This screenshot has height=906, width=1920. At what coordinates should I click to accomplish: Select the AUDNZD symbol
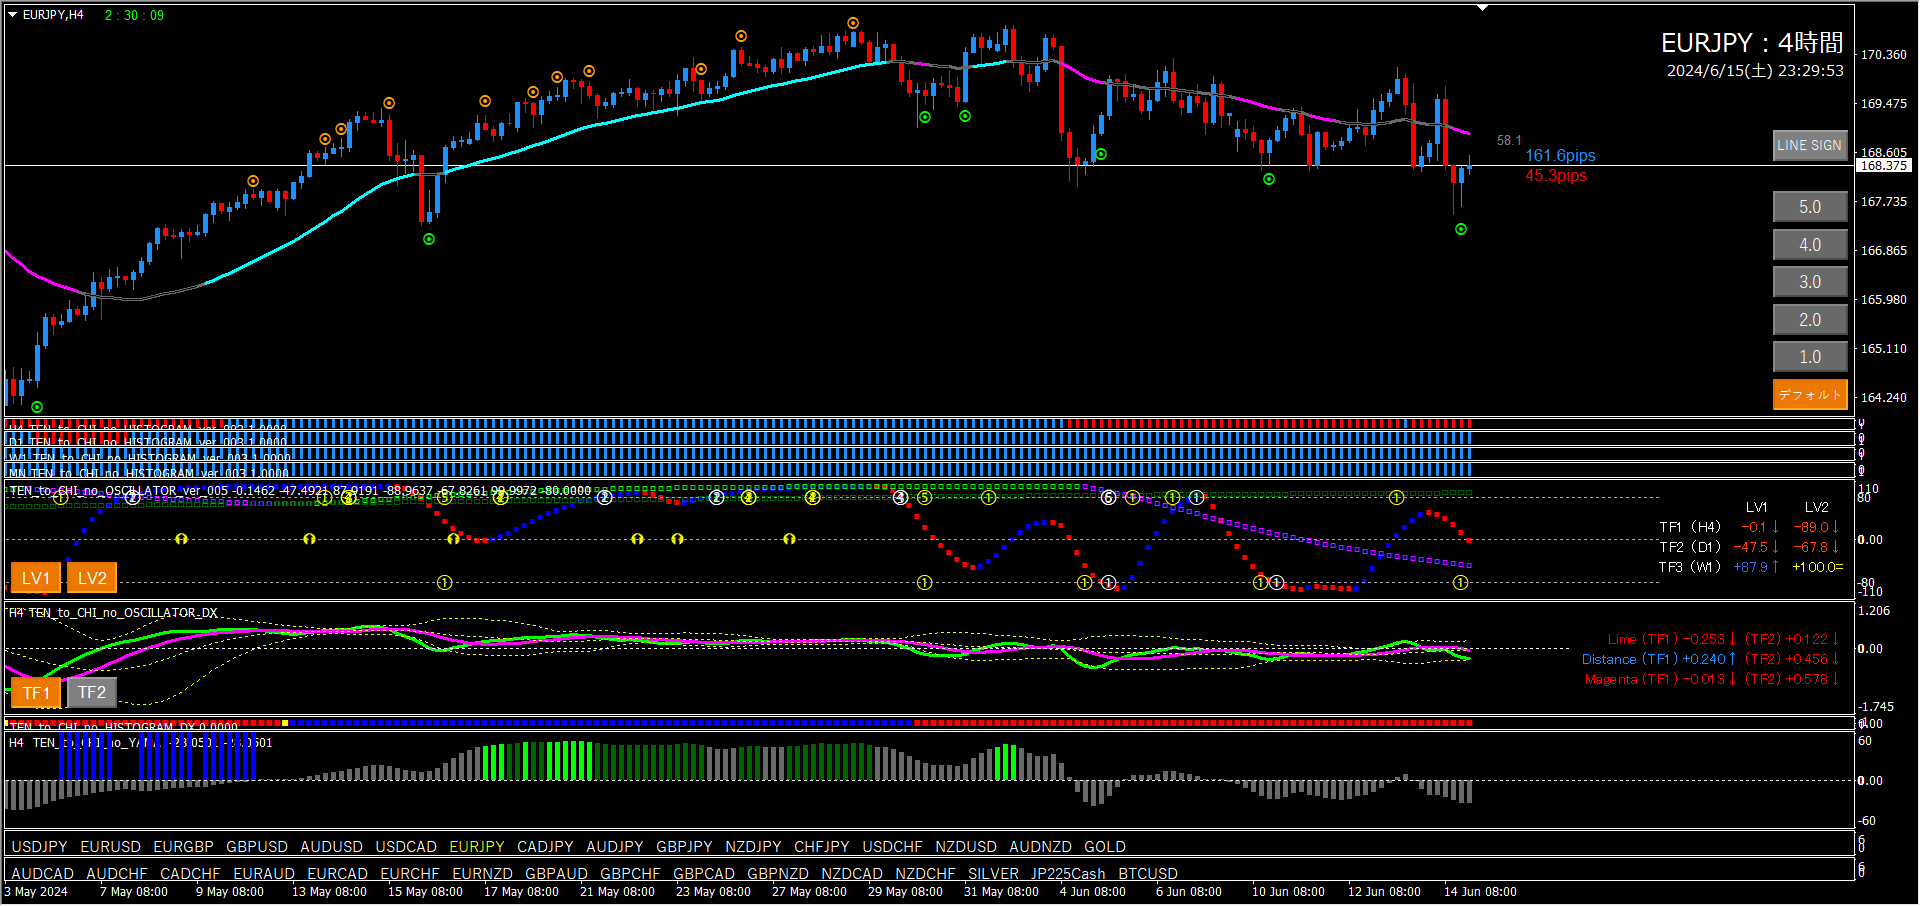(1040, 847)
